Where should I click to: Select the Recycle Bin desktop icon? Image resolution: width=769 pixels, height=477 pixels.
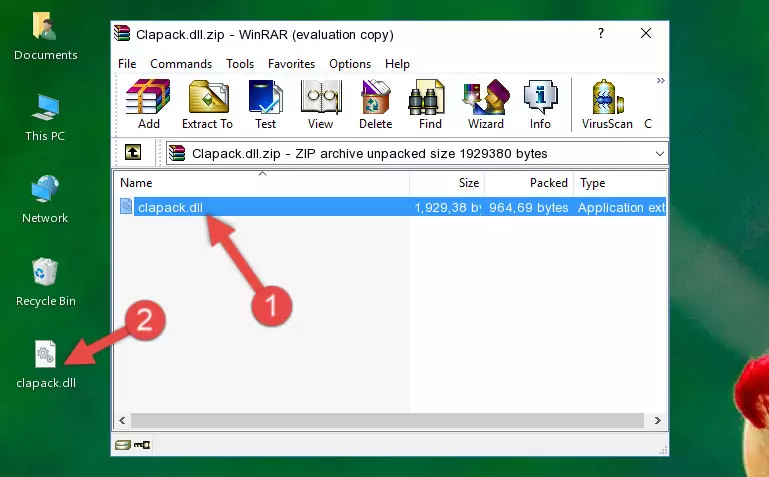tap(46, 283)
